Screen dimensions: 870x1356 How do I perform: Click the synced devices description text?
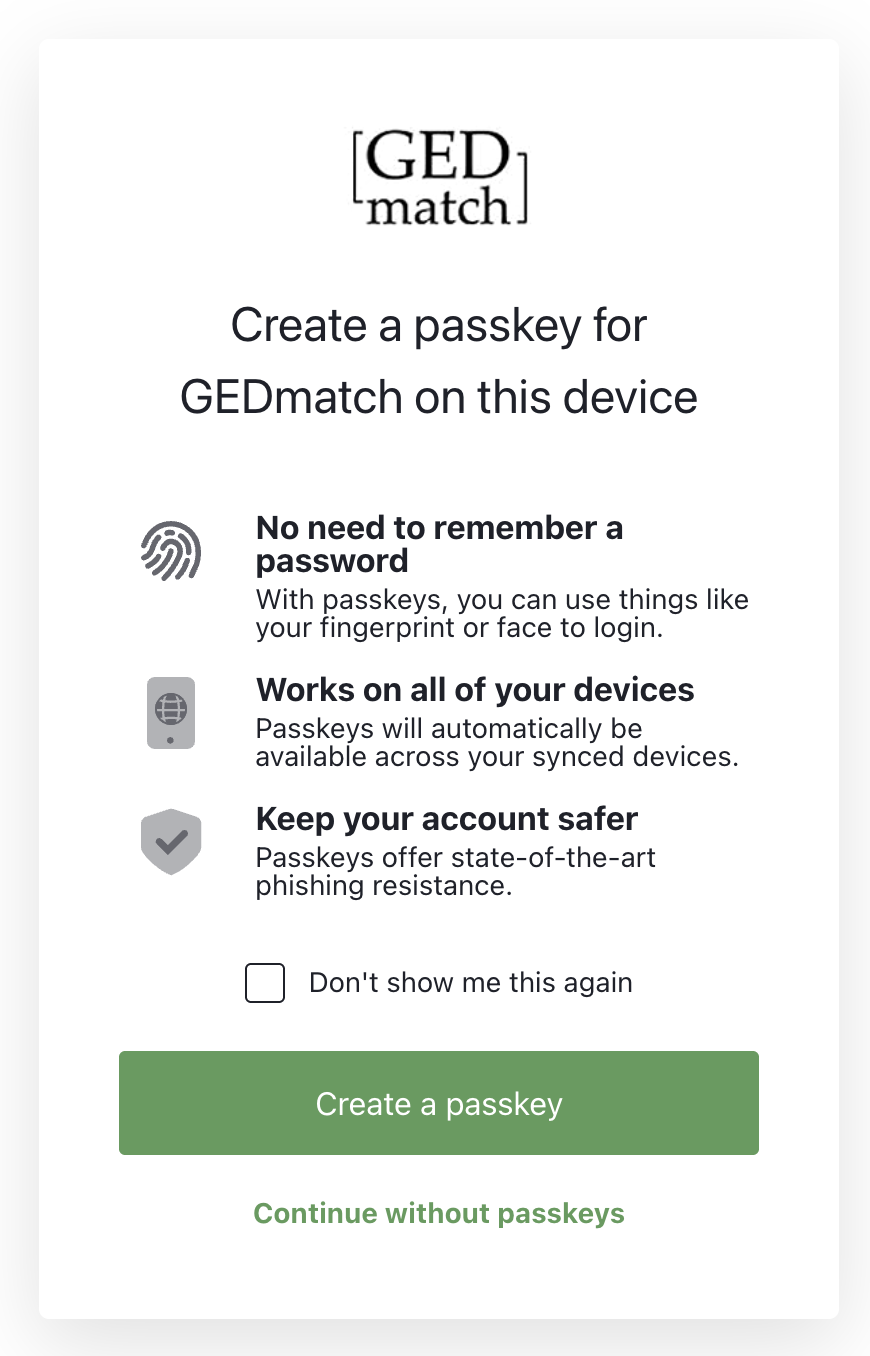pyautogui.click(x=497, y=742)
